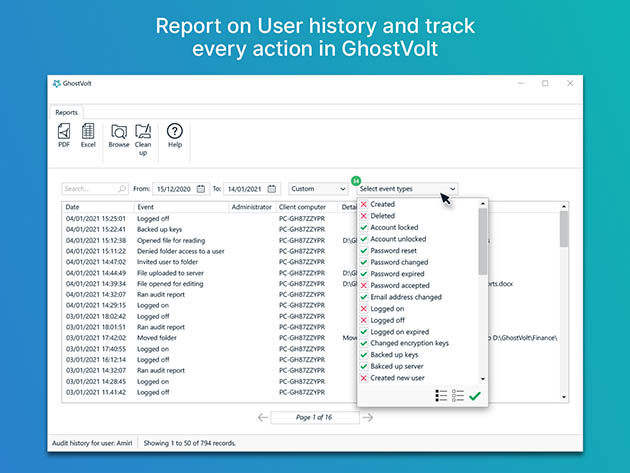Click the table scrollbar up arrow
Image resolution: width=630 pixels, height=473 pixels.
pos(564,207)
